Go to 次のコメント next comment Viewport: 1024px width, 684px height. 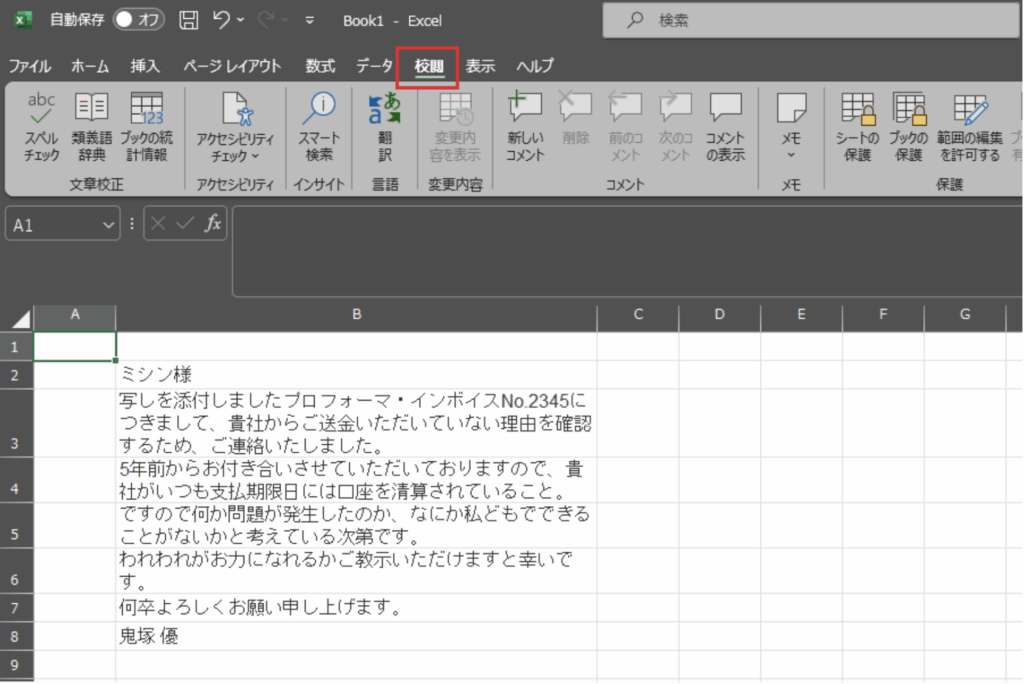(675, 127)
